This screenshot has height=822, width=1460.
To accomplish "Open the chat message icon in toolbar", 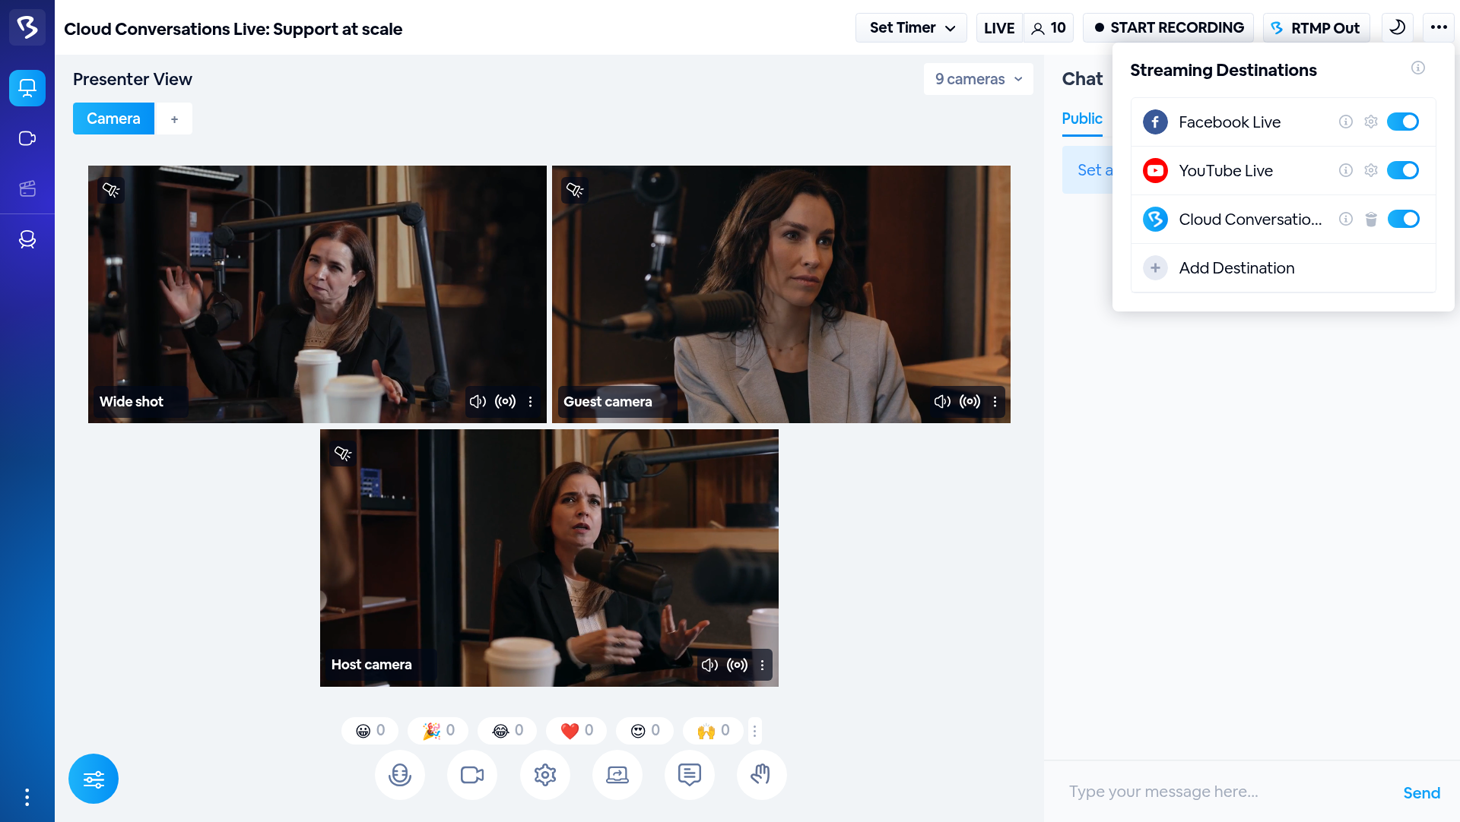I will 689,775.
